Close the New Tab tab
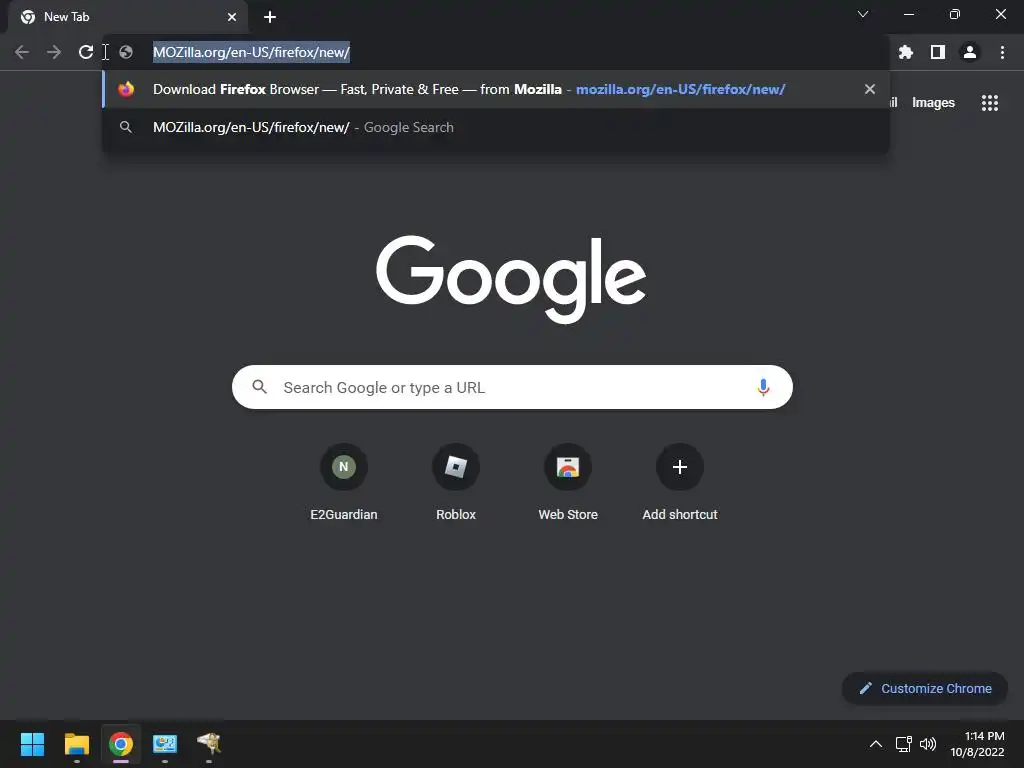 tap(232, 17)
